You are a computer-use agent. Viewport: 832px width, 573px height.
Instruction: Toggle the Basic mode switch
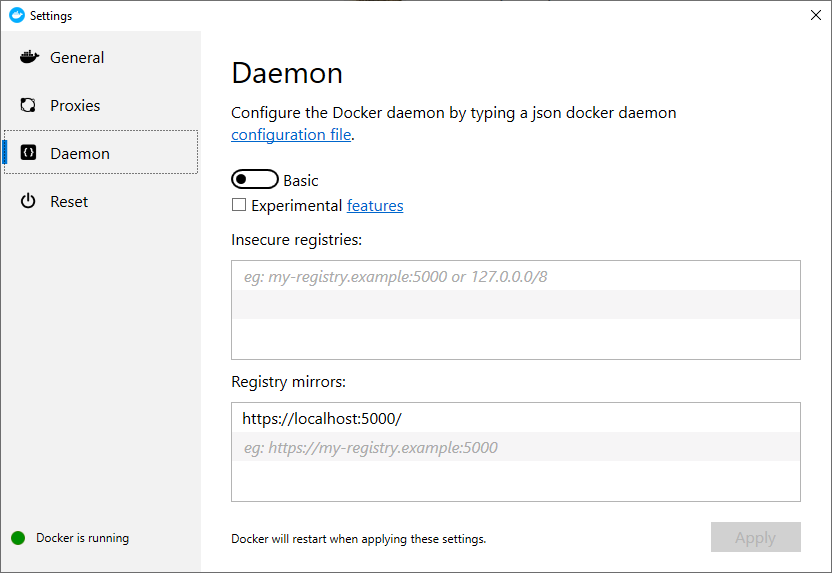point(255,179)
